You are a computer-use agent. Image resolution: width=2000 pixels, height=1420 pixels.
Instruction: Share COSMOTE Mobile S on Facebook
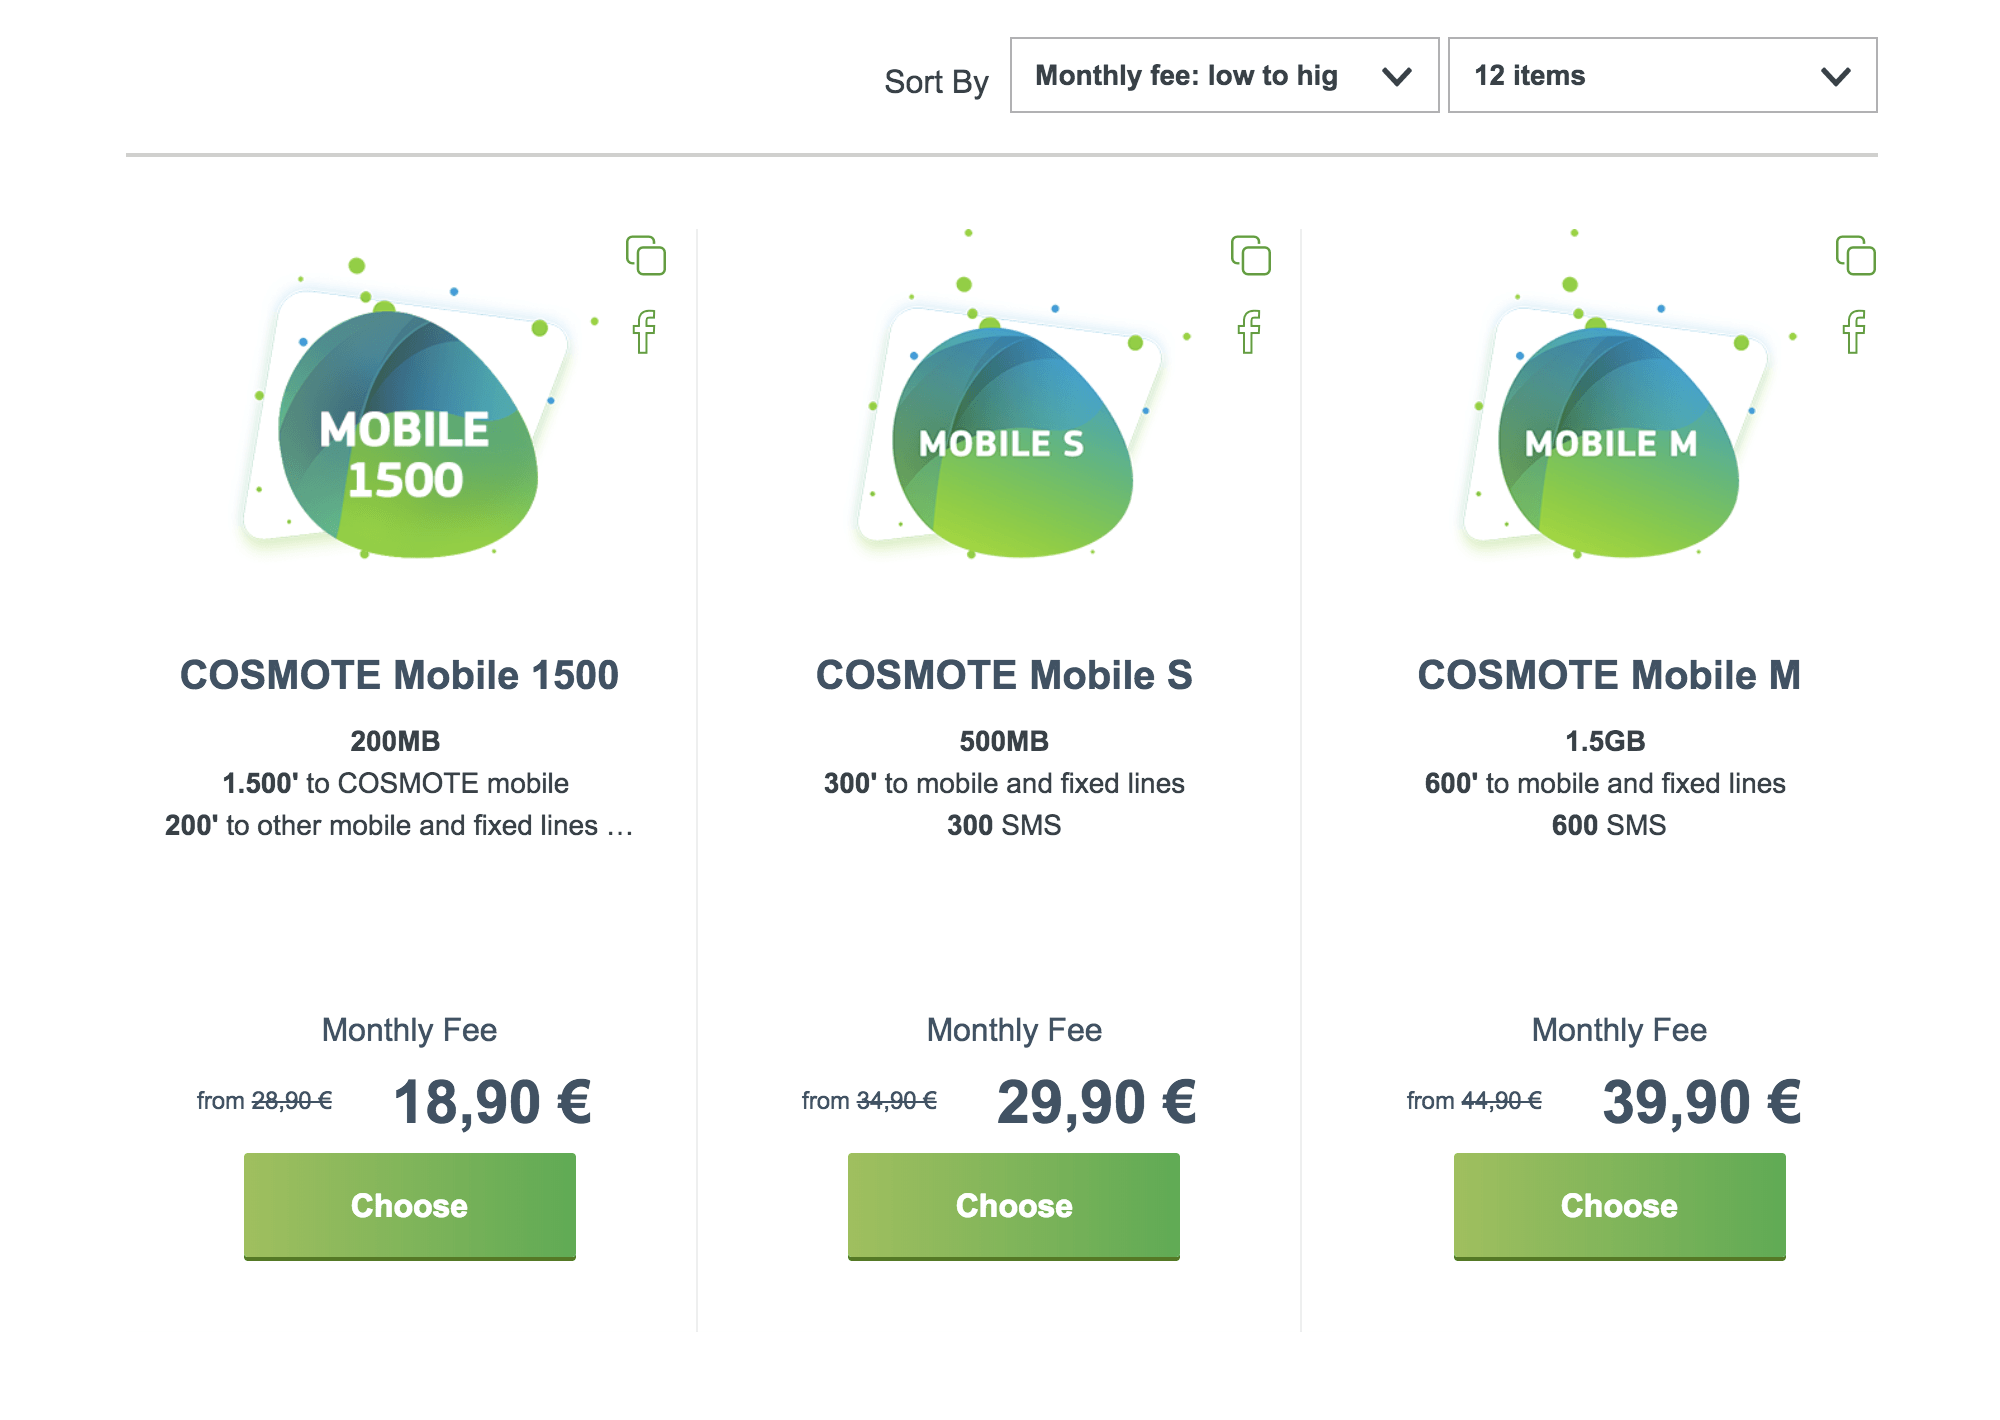(x=1250, y=331)
